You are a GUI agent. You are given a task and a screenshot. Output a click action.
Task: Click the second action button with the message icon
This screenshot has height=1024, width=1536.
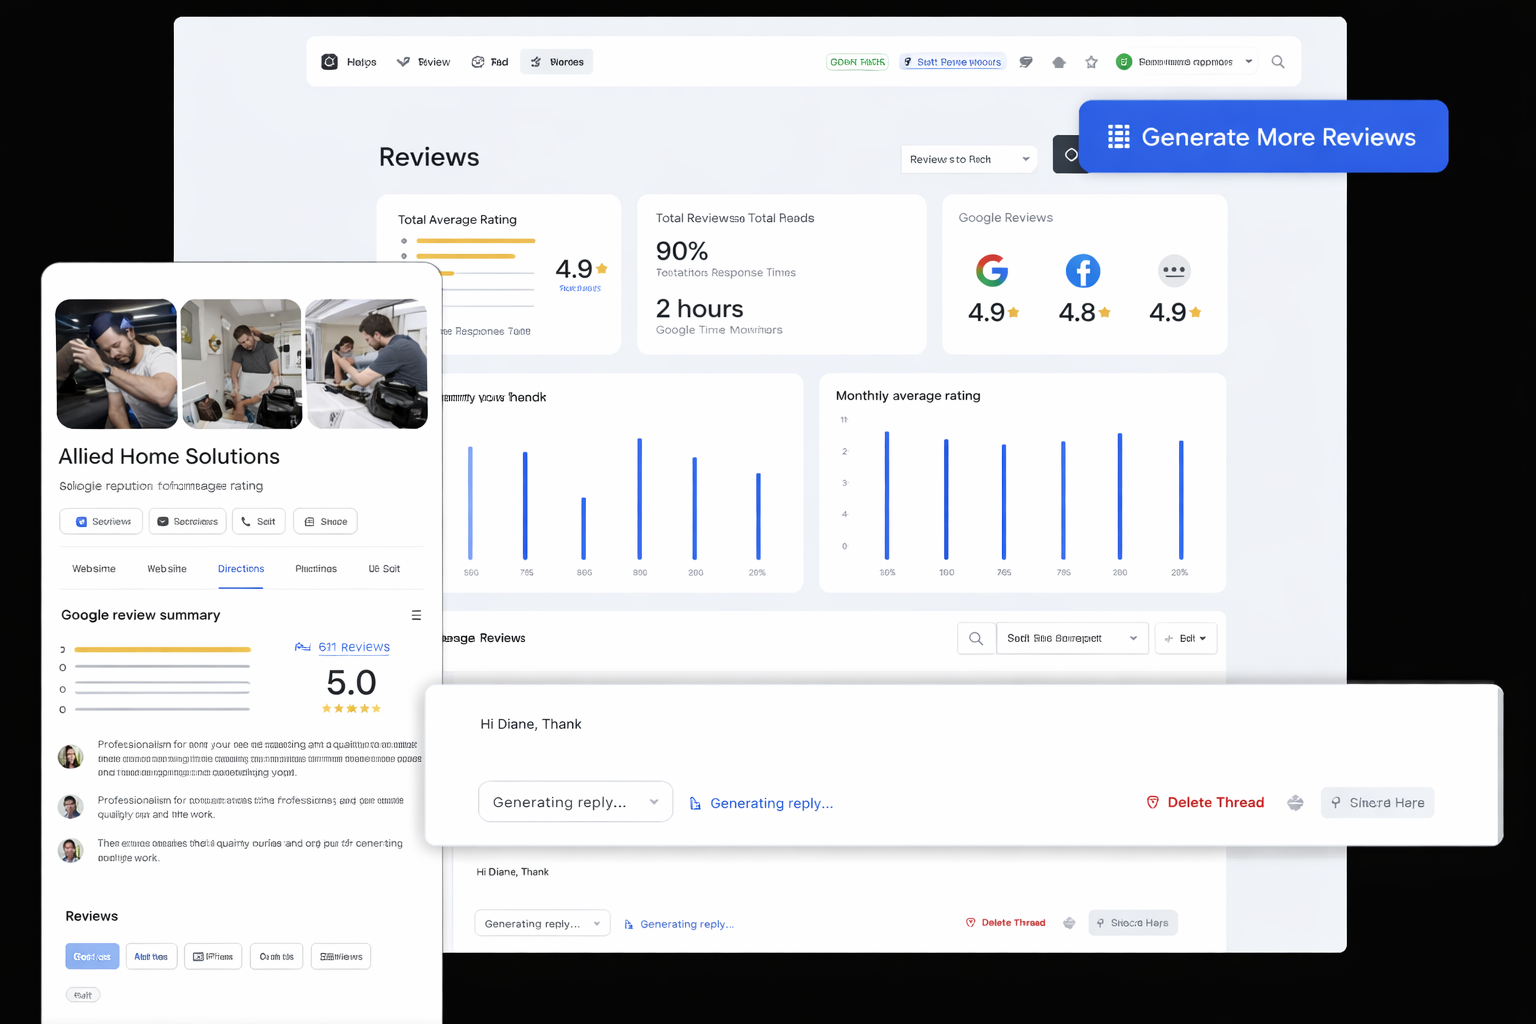(187, 521)
